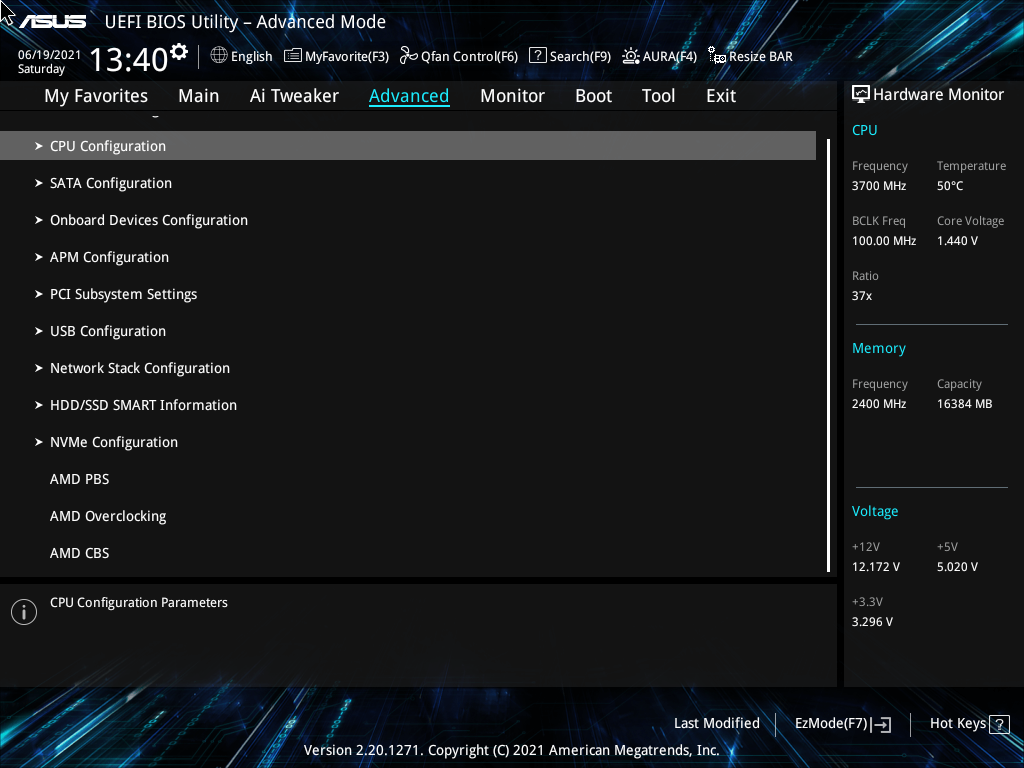Expand CPU Configuration arrow
Image resolution: width=1024 pixels, height=768 pixels.
39,146
